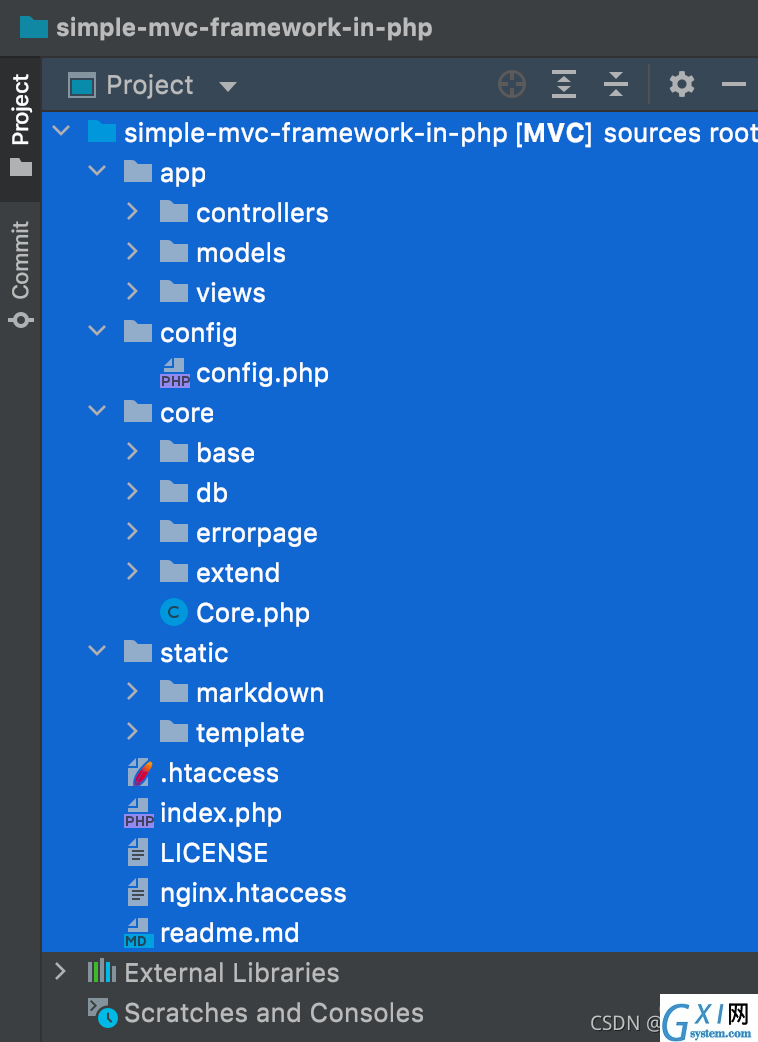
Task: Select the nginx.htaccess file name
Action: pyautogui.click(x=253, y=894)
